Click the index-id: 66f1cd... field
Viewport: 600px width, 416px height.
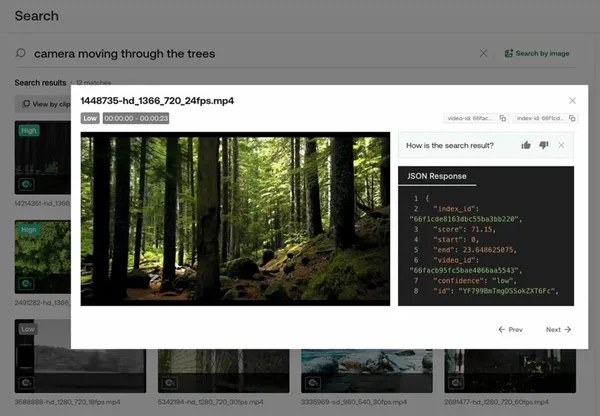coord(545,118)
